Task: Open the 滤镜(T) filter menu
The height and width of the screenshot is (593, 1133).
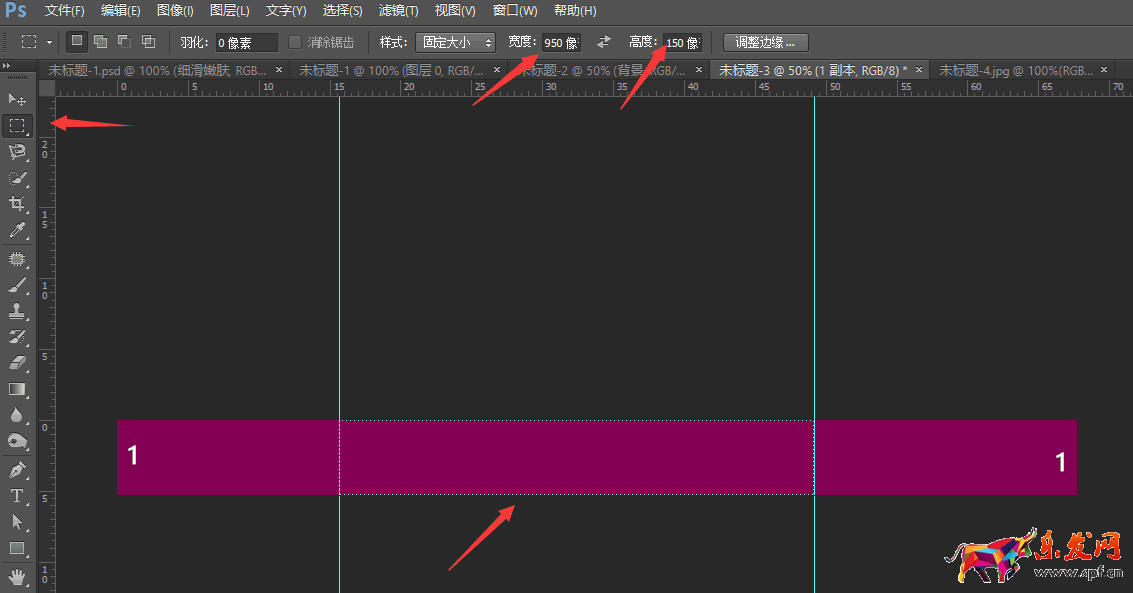Action: (x=398, y=11)
